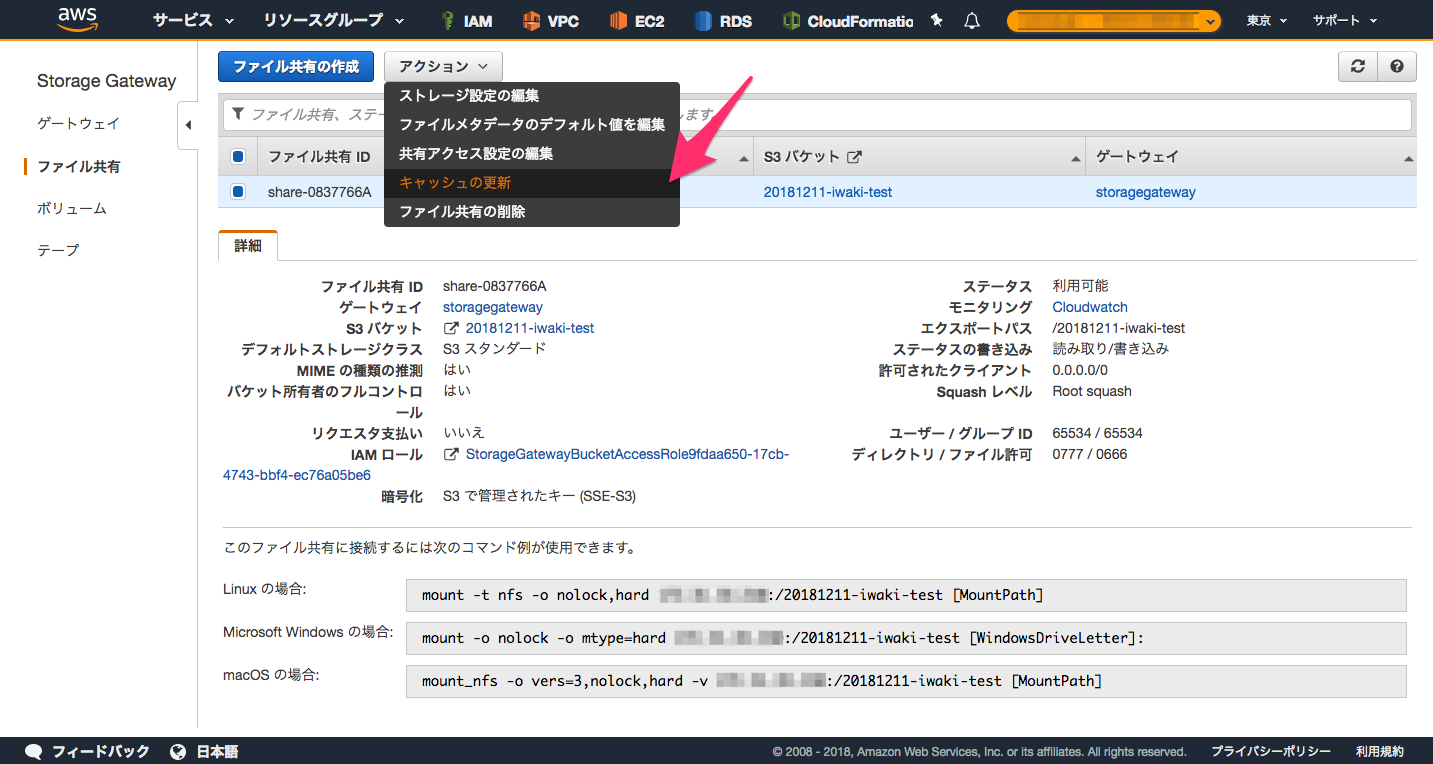The image size is (1433, 764).
Task: Go to ボリューム in sidebar
Action: click(x=72, y=208)
